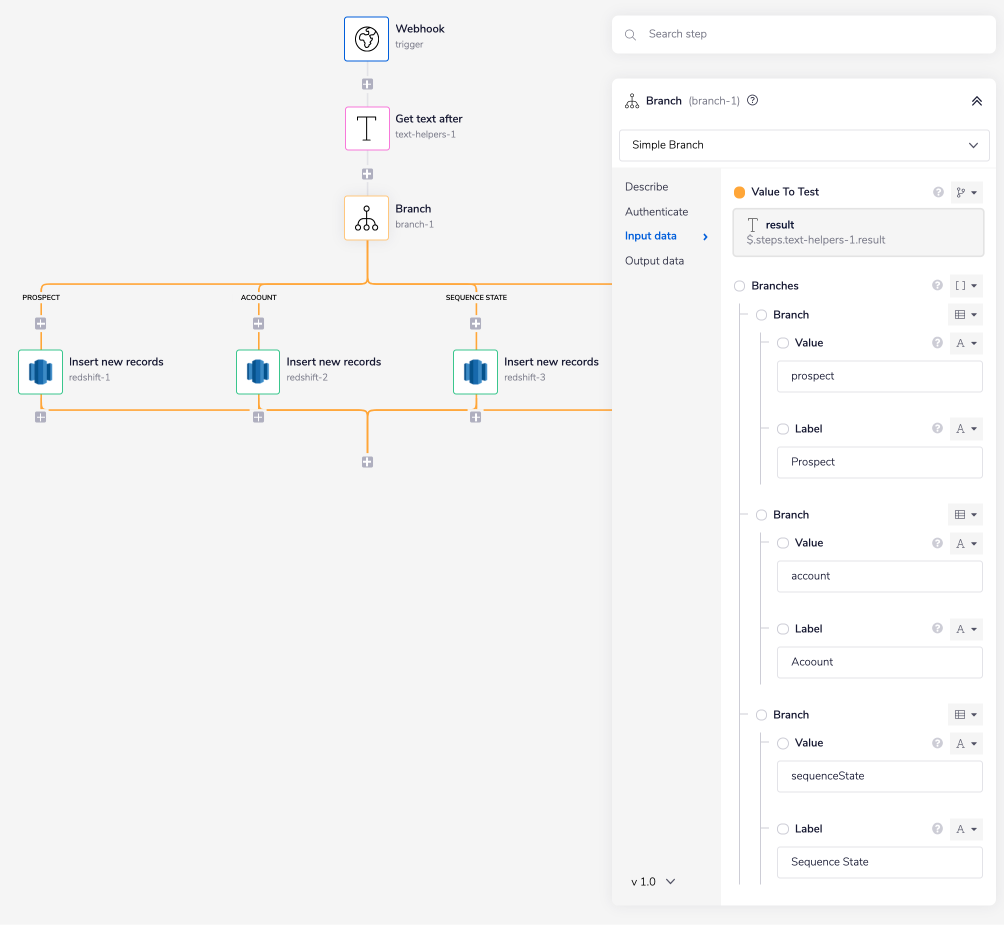The image size is (1004, 925).
Task: Click the Redshift icon on redshift-3 step
Action: click(x=475, y=371)
